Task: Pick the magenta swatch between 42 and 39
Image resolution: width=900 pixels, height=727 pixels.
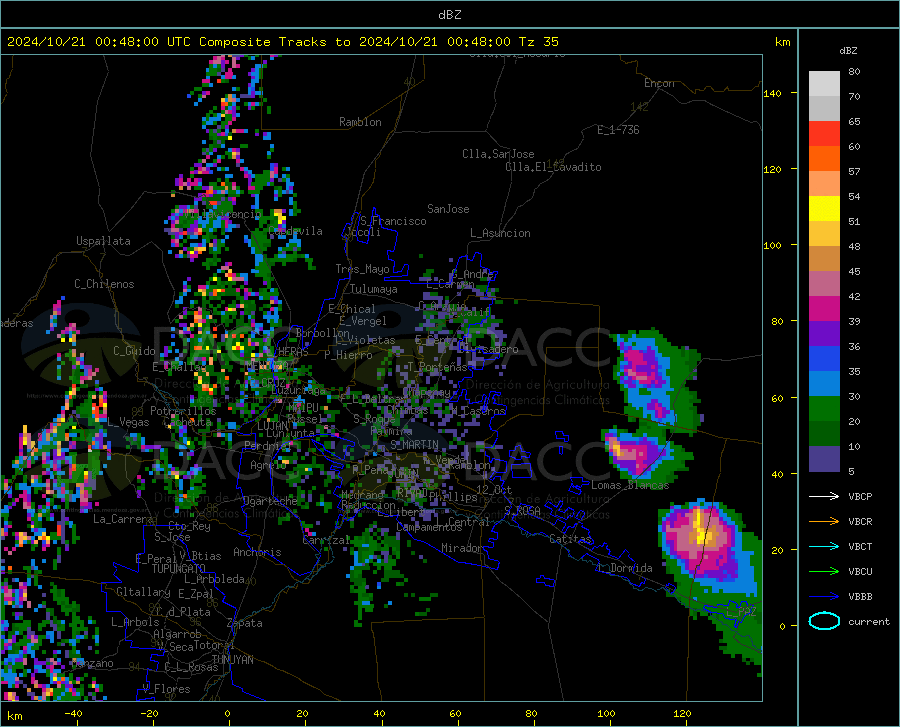Action: [x=824, y=309]
